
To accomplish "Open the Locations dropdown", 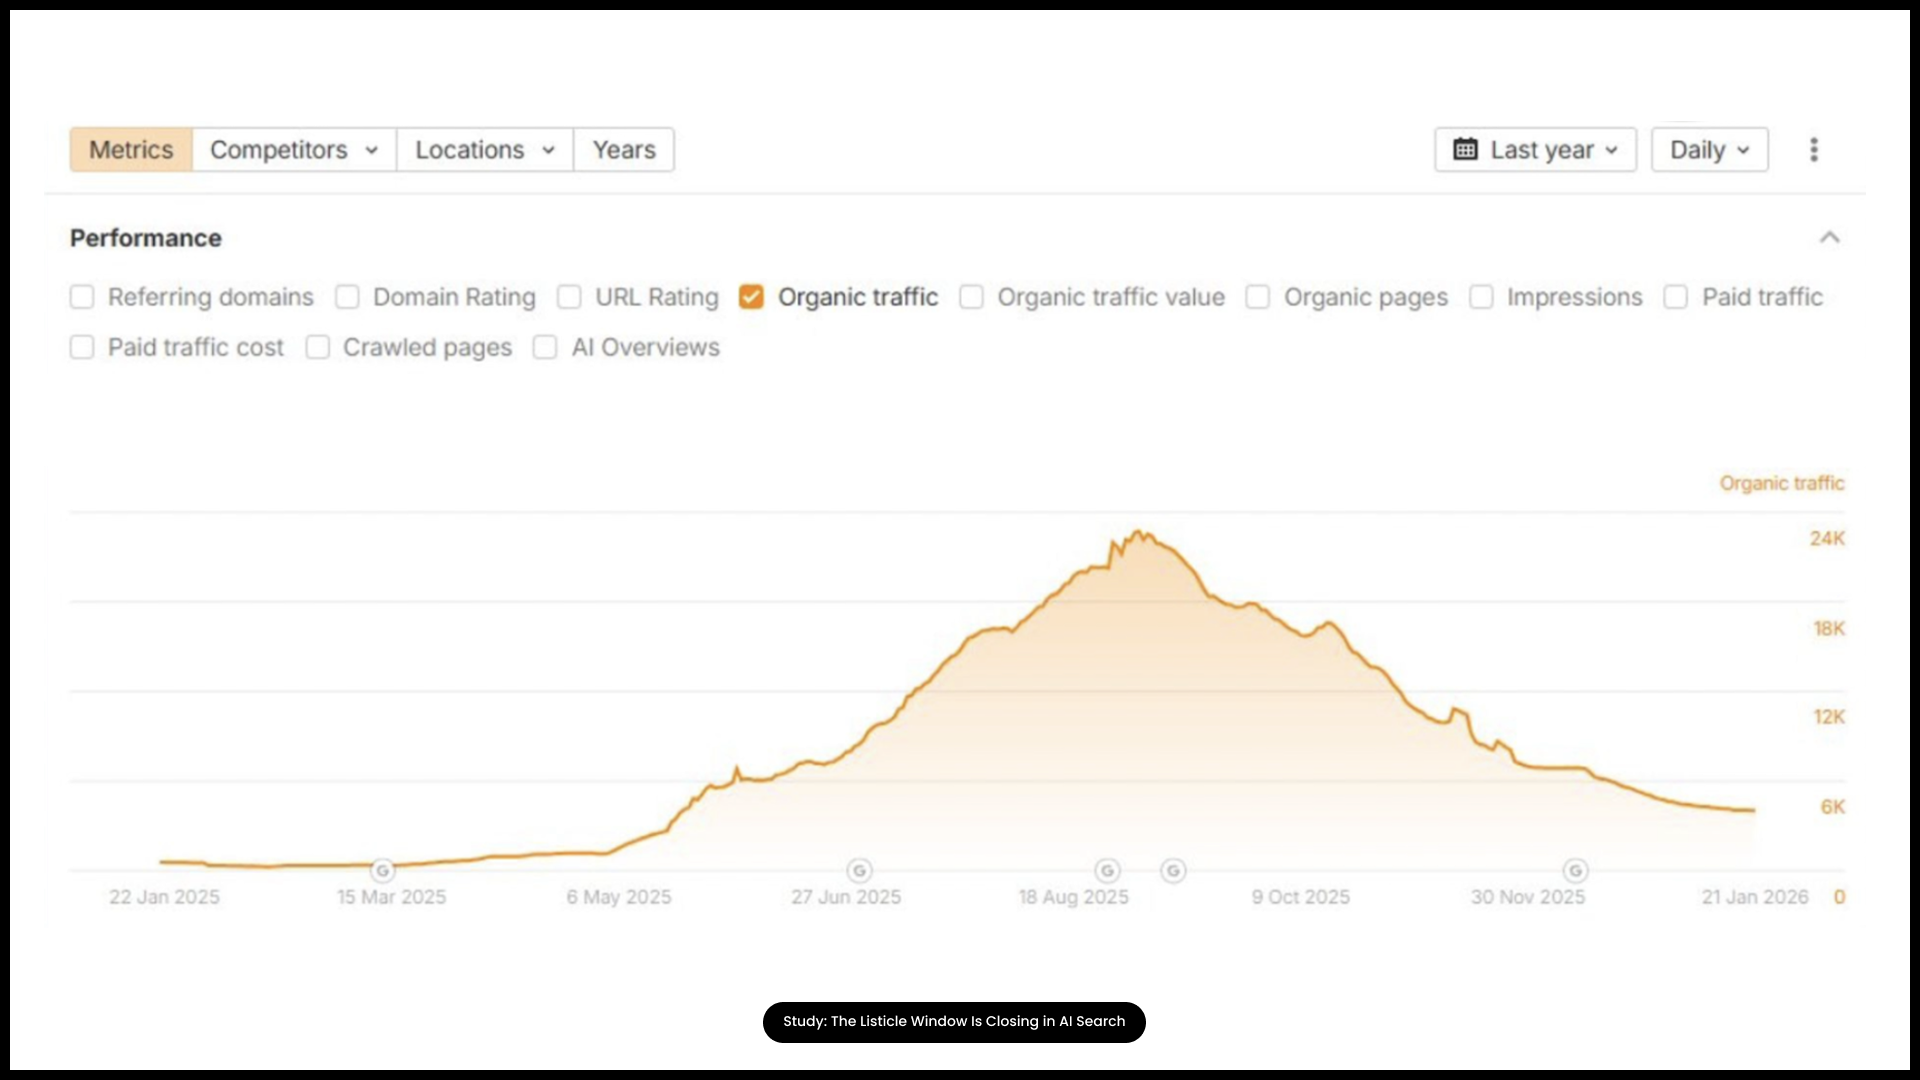I will (x=484, y=149).
